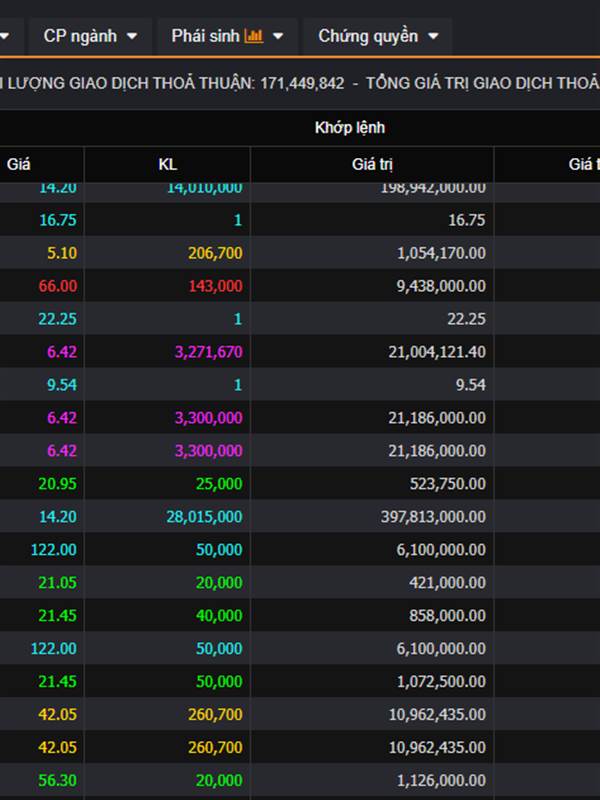Open the Chứng quyền dropdown

[x=378, y=36]
